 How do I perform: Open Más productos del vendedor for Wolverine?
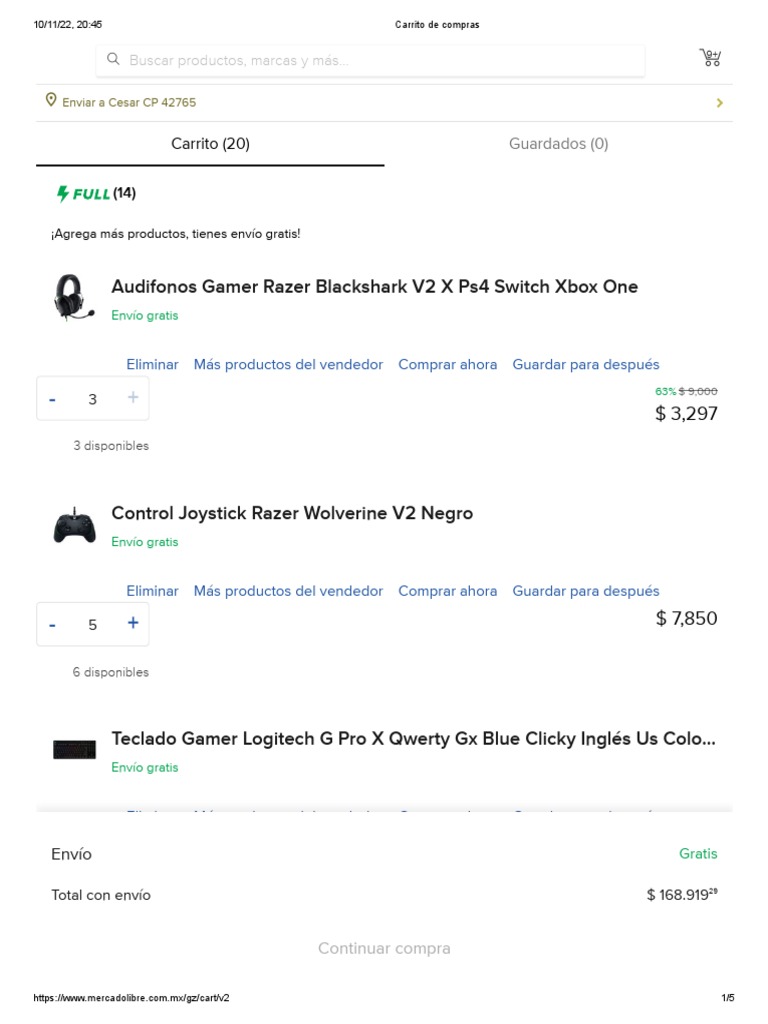pos(288,591)
